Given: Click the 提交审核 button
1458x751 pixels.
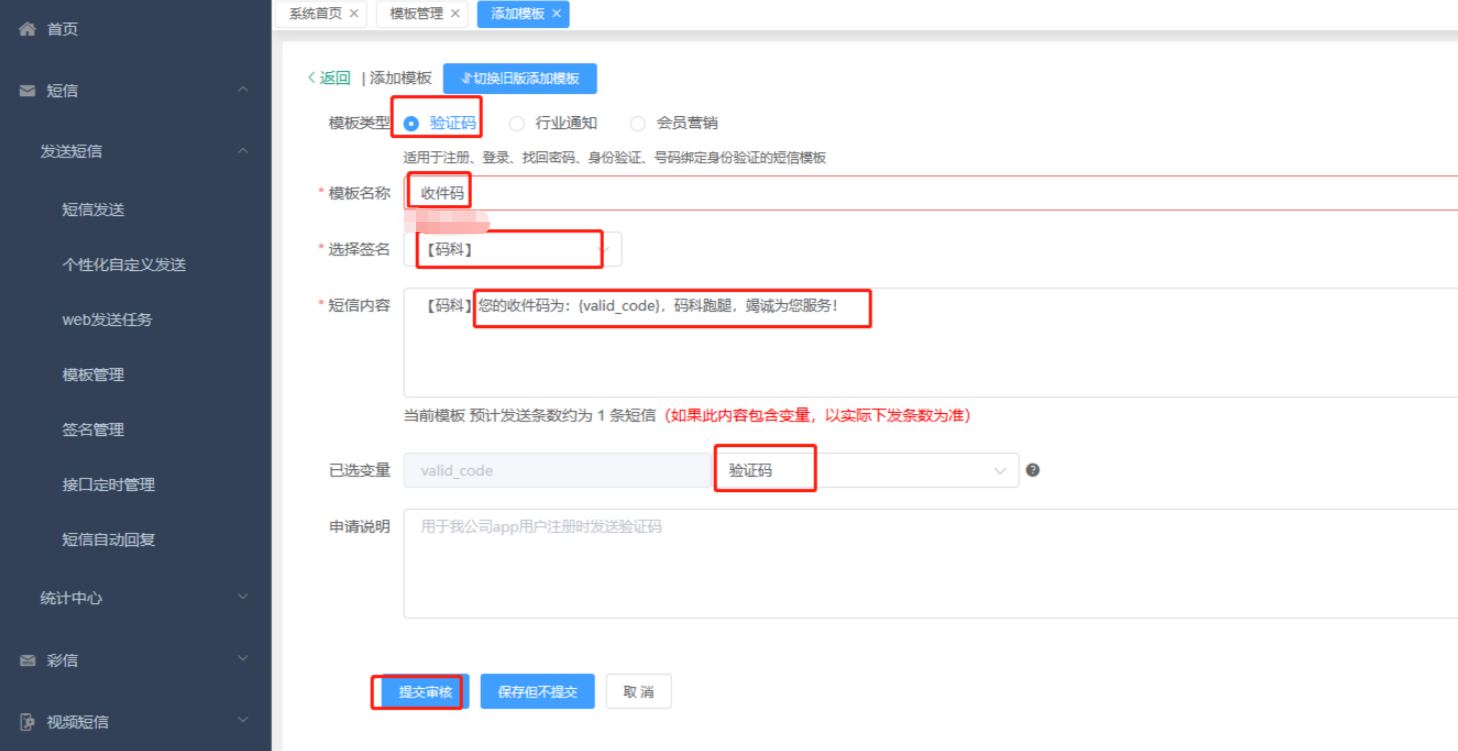Looking at the screenshot, I should (425, 691).
